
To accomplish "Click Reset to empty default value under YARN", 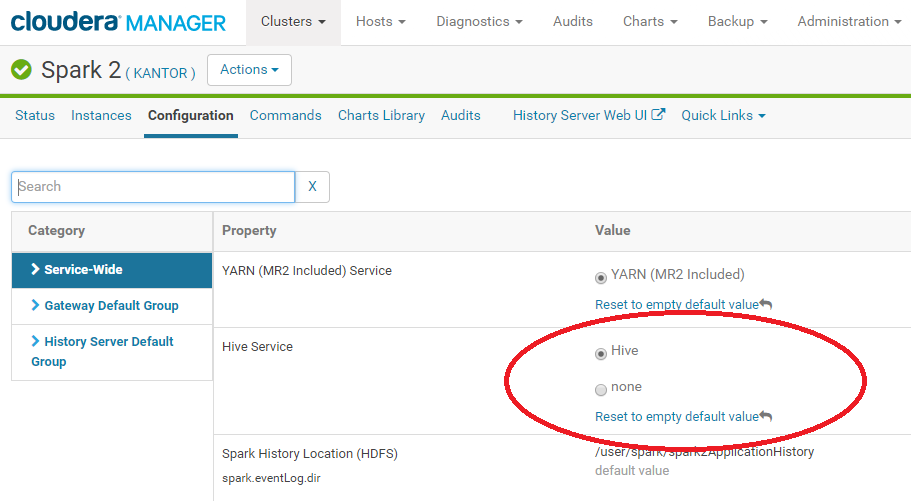I will [677, 305].
